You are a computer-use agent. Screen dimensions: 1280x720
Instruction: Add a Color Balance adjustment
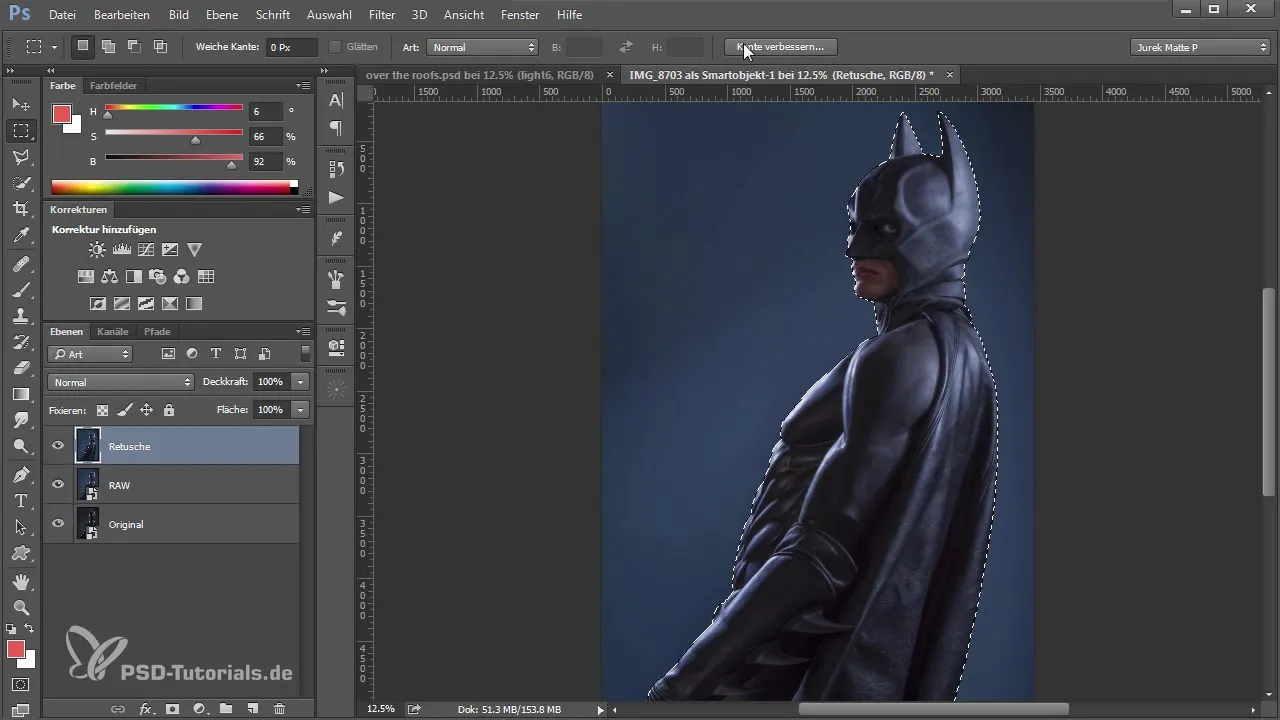(110, 277)
